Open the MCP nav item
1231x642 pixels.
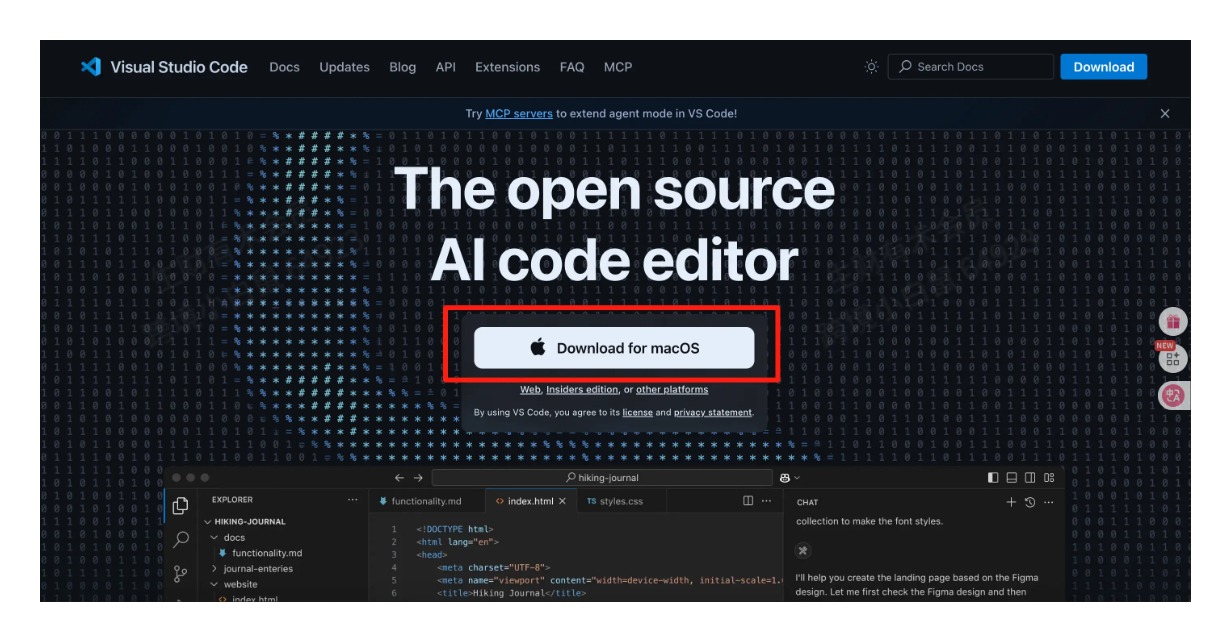pos(618,67)
